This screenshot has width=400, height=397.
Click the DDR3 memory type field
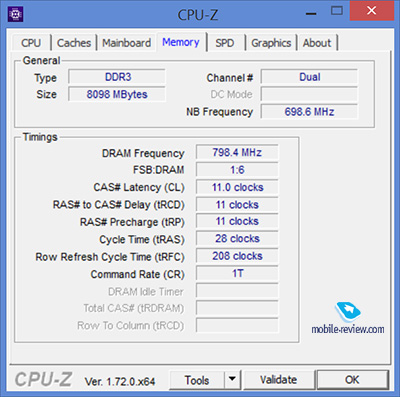coord(117,77)
